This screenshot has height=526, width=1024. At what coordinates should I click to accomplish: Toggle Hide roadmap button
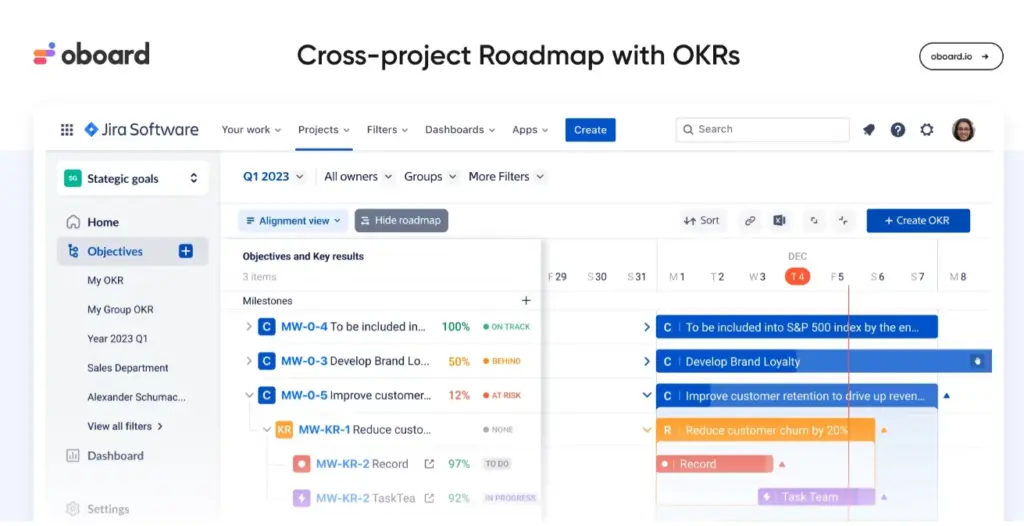(x=401, y=221)
